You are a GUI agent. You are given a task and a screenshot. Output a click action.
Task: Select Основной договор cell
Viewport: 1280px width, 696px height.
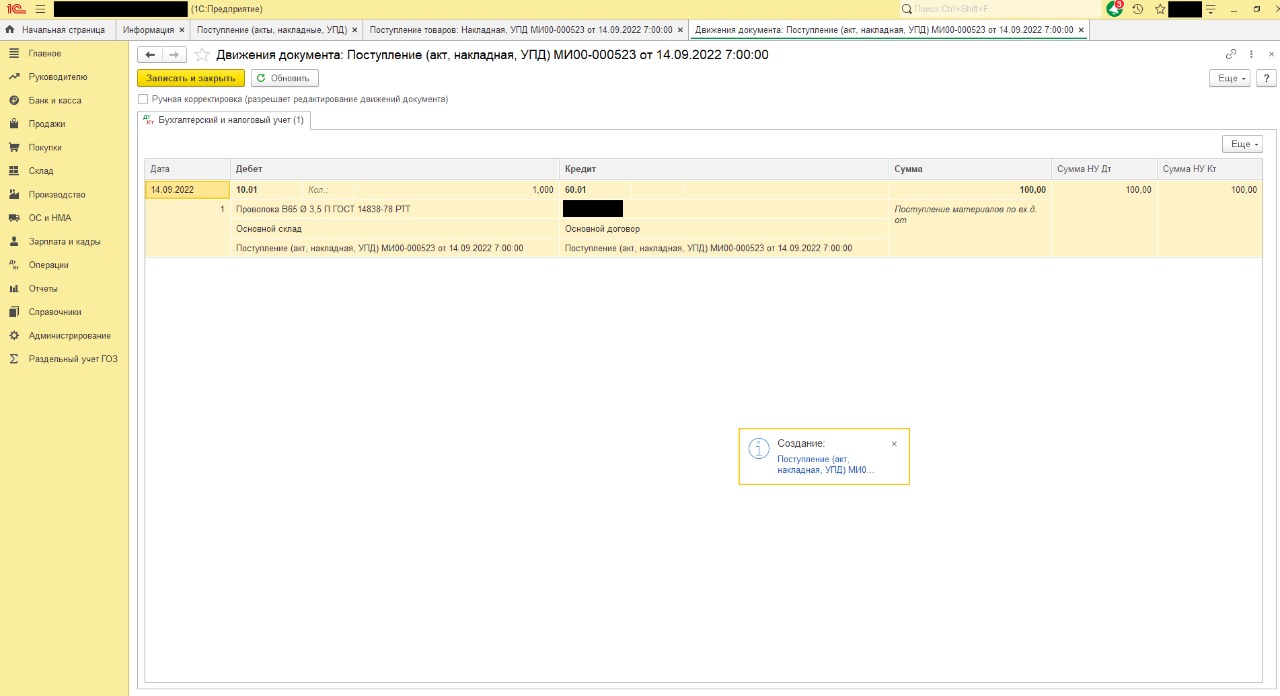click(x=725, y=229)
